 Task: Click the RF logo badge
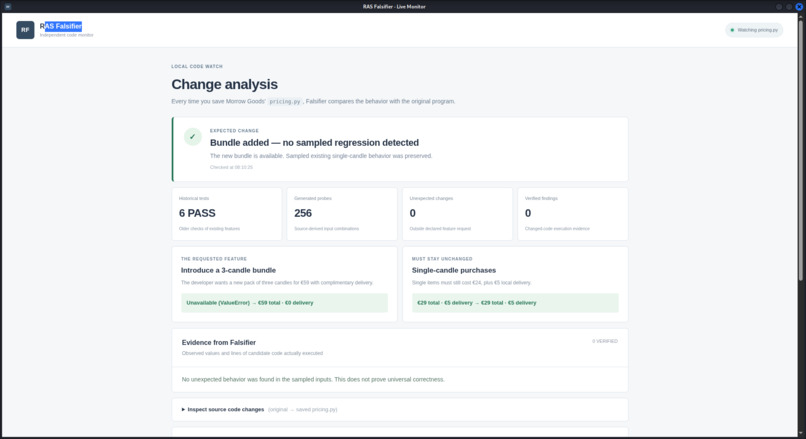(x=25, y=30)
